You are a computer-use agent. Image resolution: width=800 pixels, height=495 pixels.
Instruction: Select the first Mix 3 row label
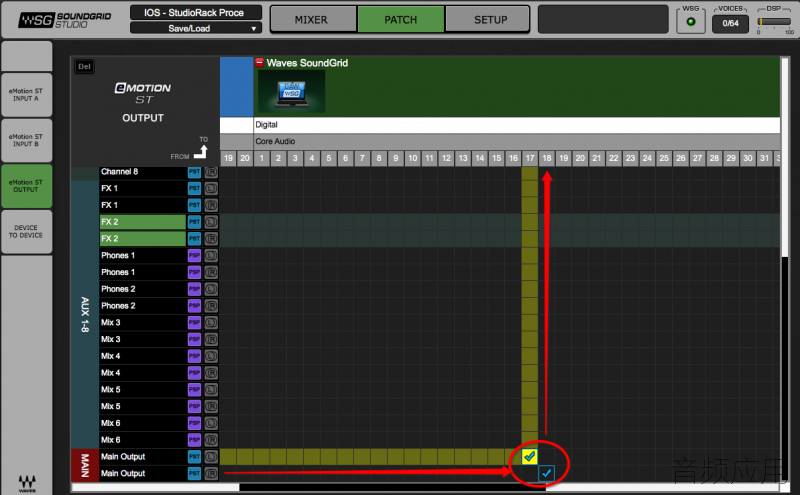click(143, 323)
